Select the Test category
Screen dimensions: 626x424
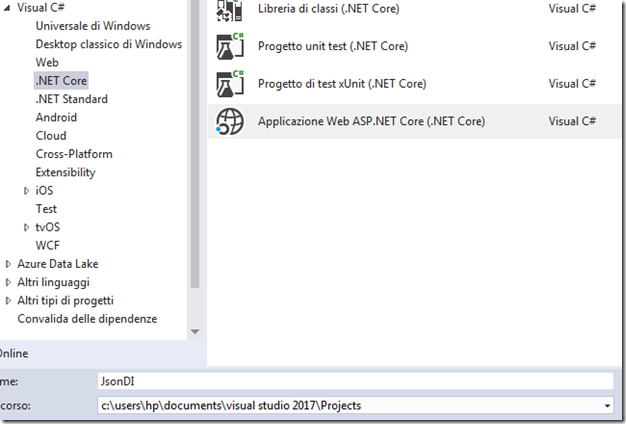point(46,209)
